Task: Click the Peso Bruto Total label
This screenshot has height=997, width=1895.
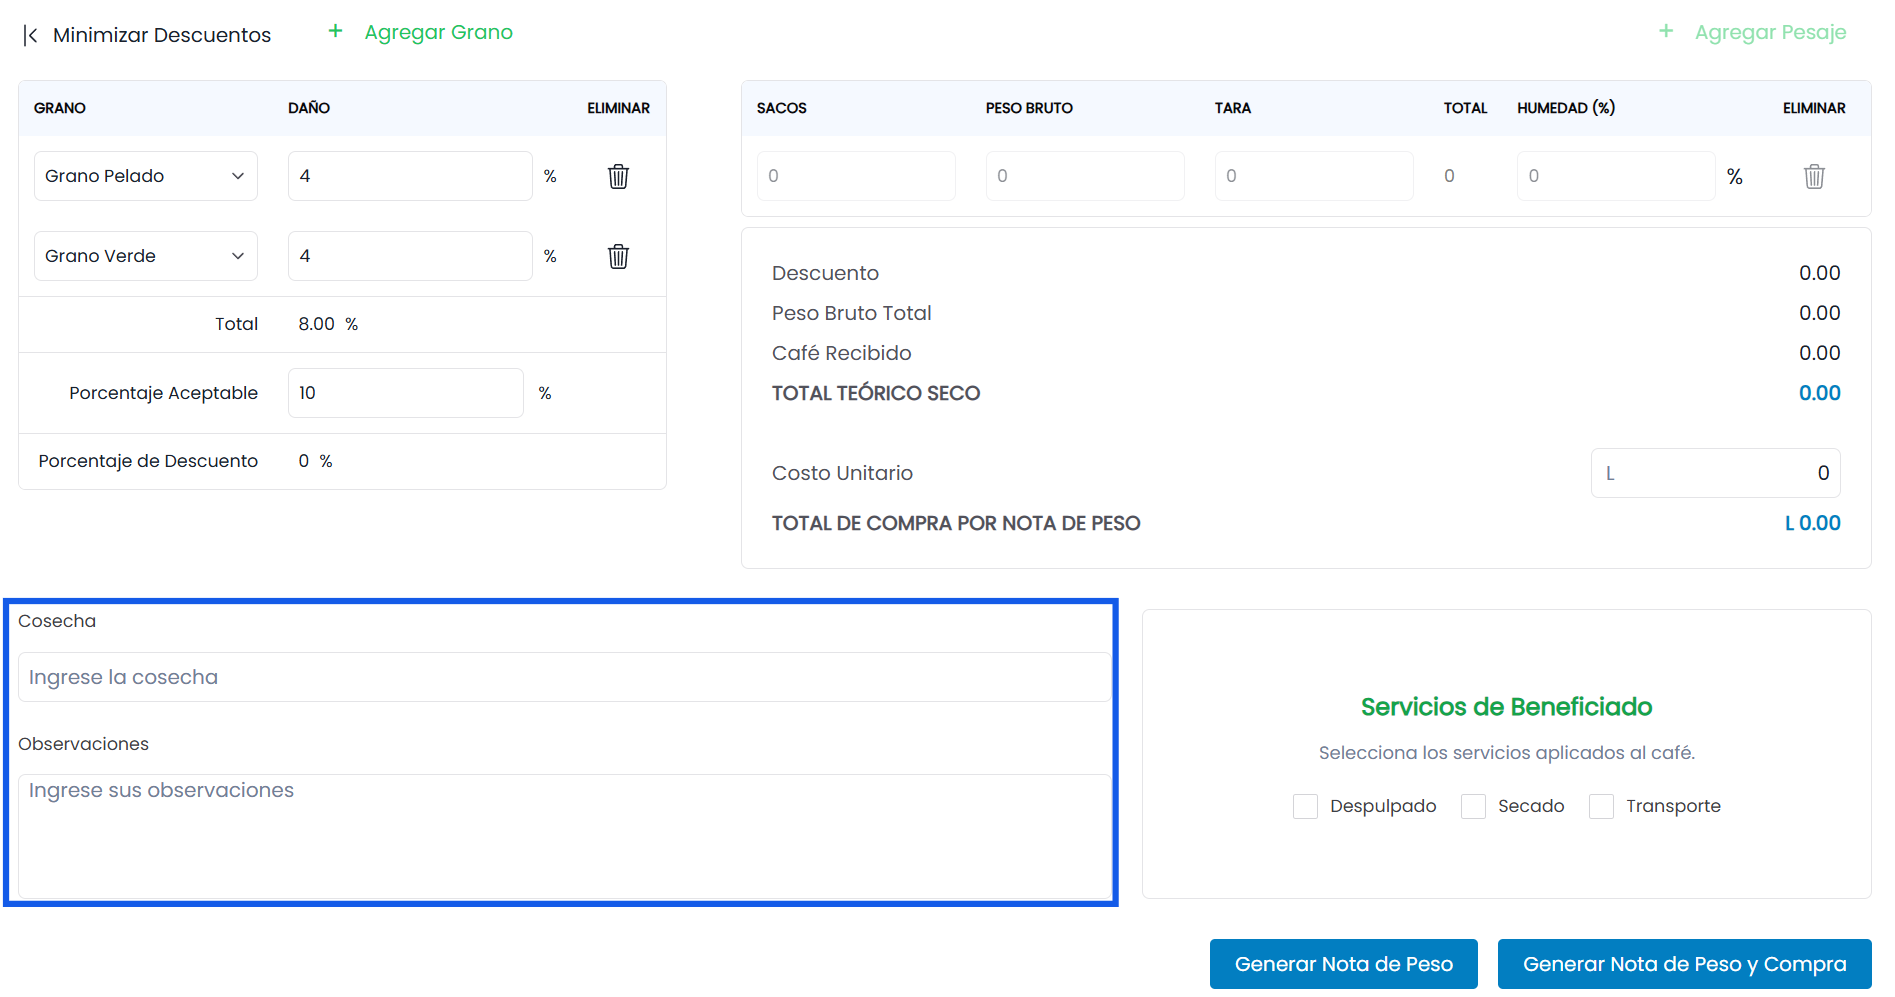Action: (852, 313)
